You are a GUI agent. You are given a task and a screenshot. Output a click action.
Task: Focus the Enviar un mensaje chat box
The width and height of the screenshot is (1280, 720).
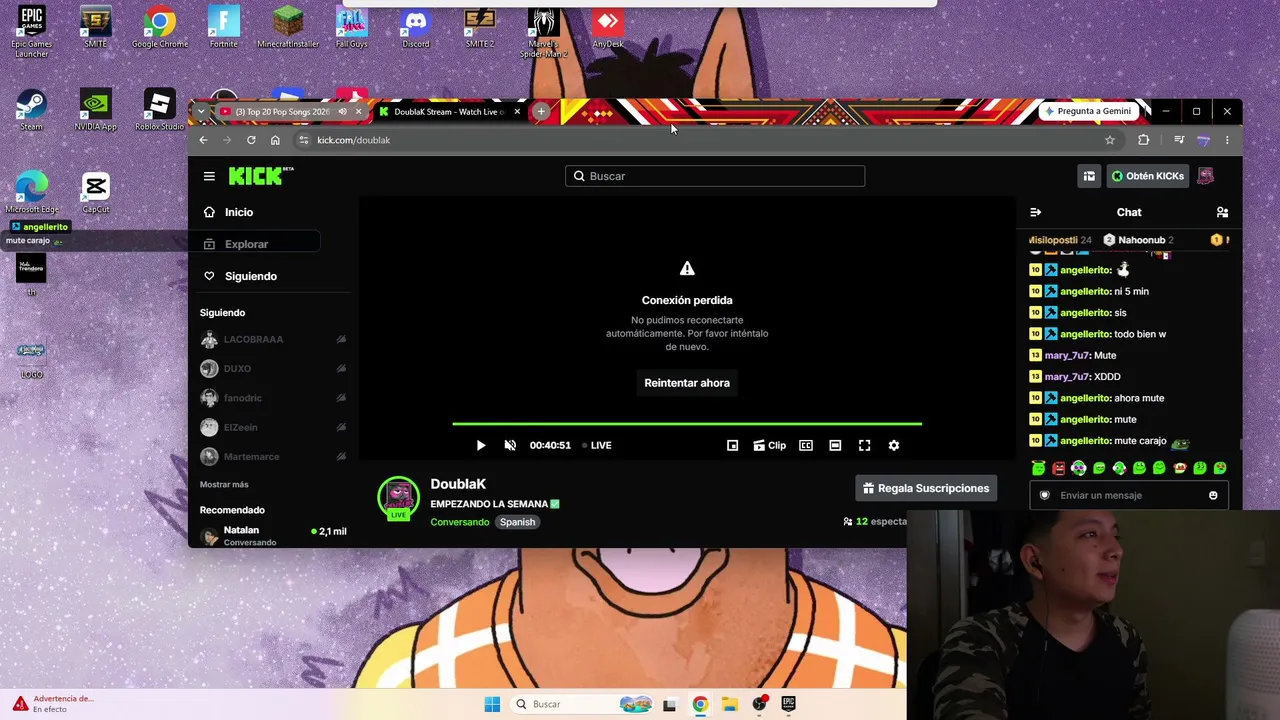coord(1129,495)
